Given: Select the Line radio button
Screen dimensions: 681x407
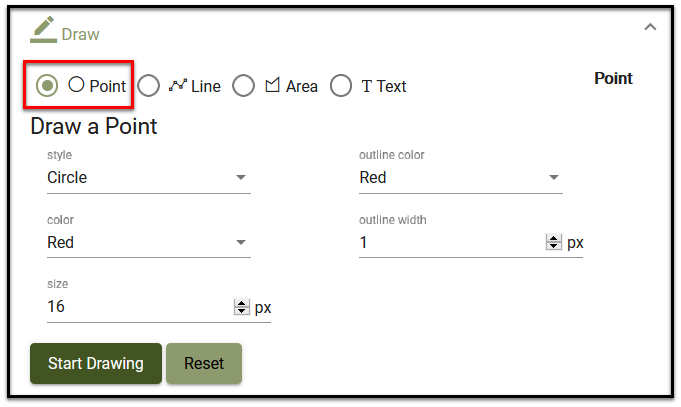Looking at the screenshot, I should click(x=148, y=86).
